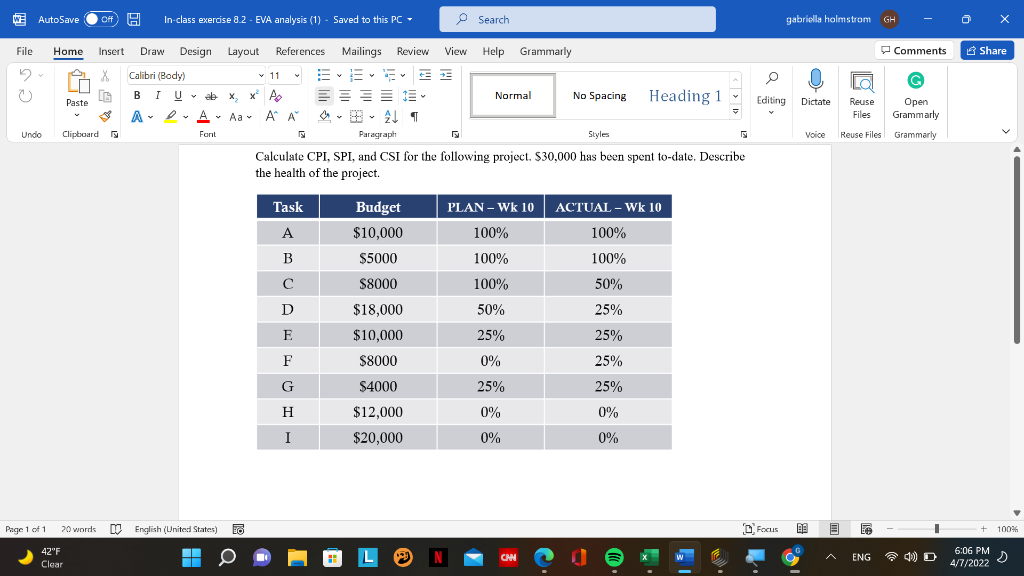Screen dimensions: 1024x576
Task: Switch to the Review ribbon tab
Action: [x=412, y=51]
